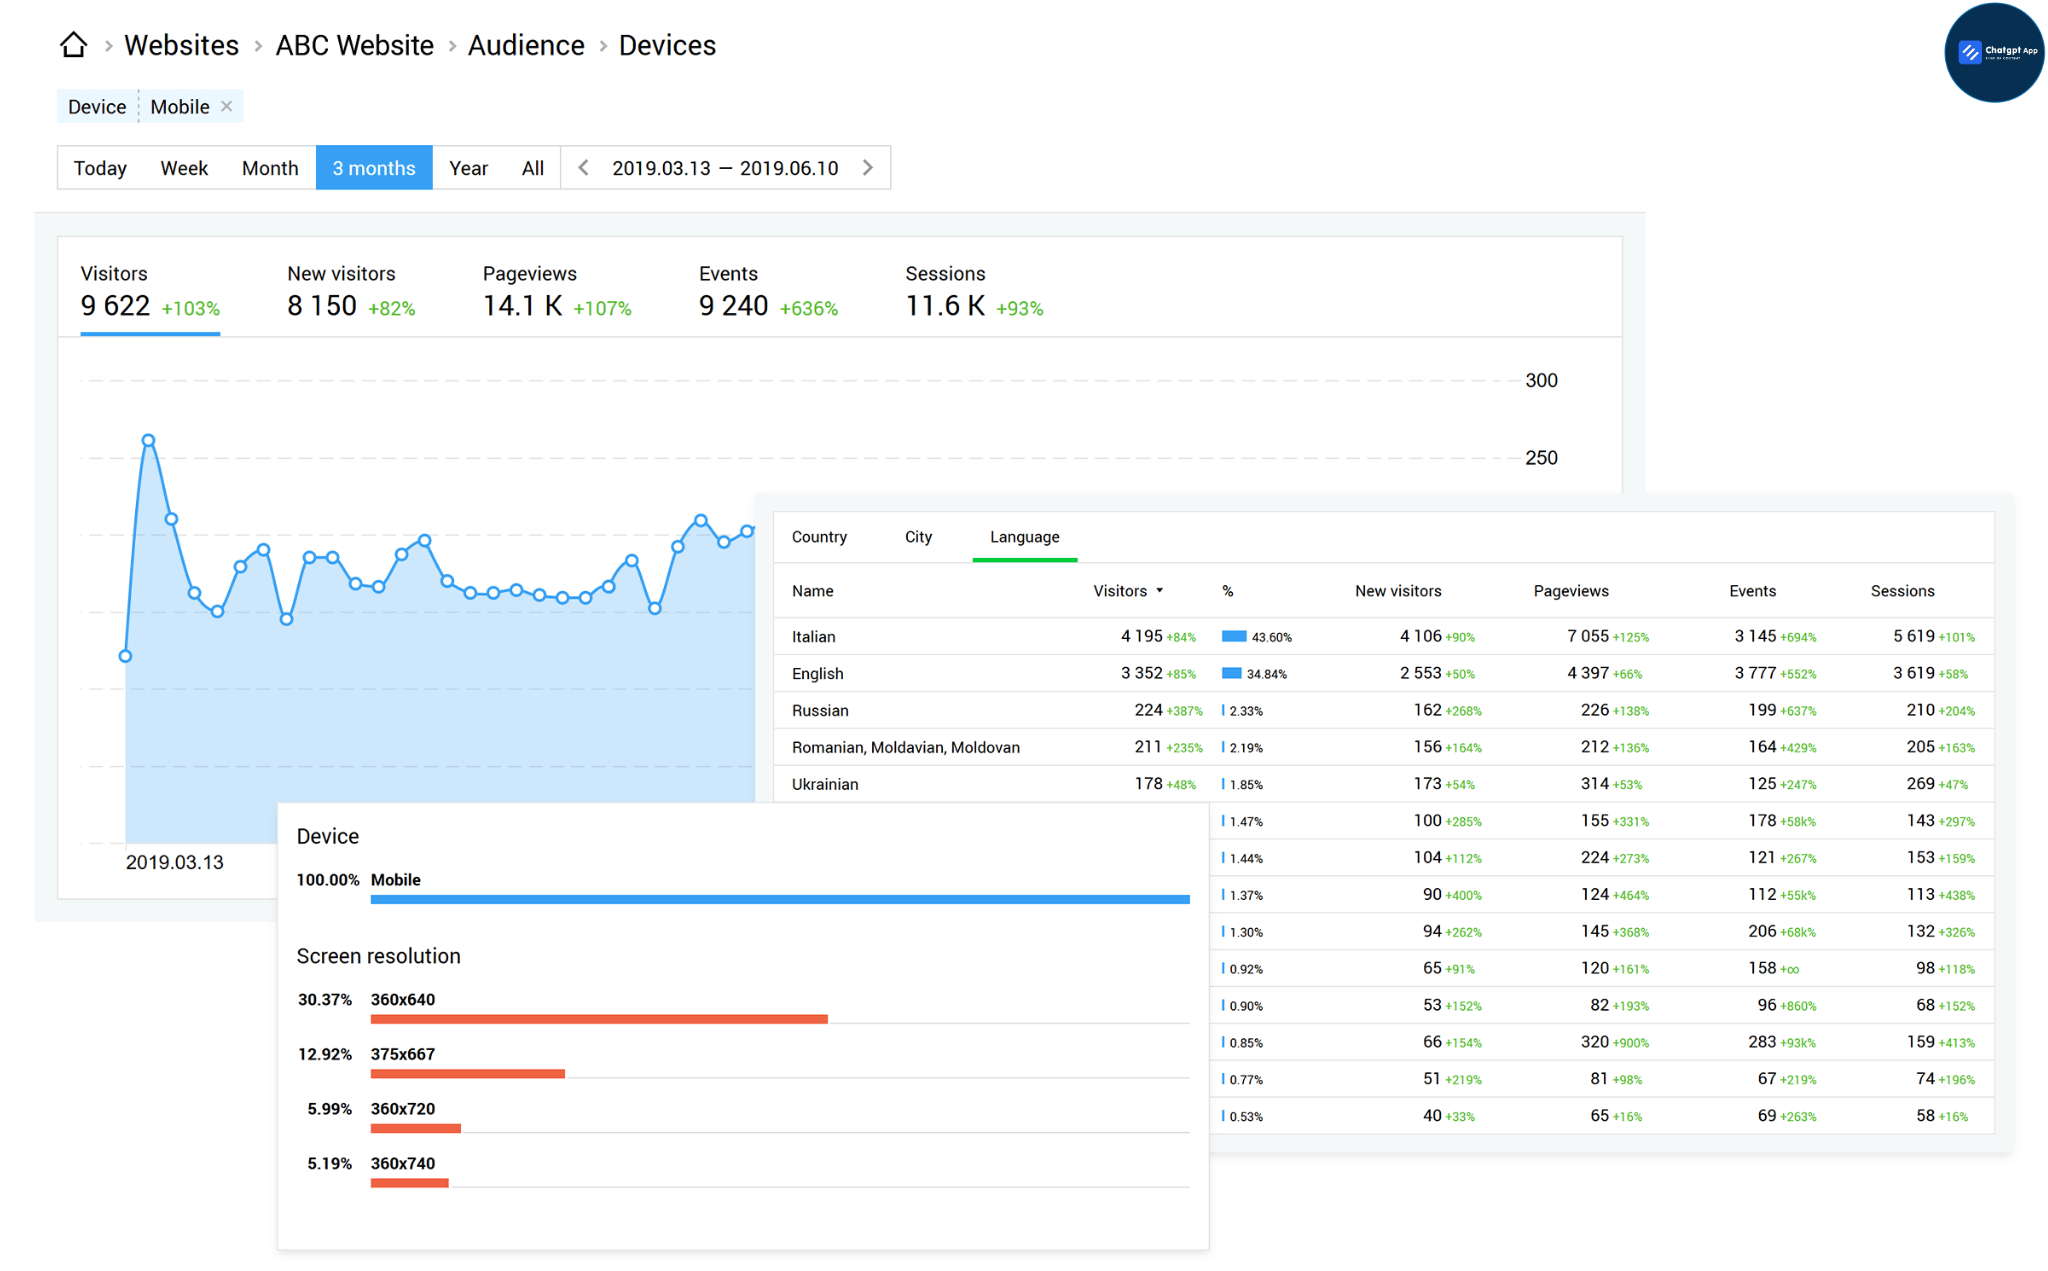Click the first data point on chart

125,656
